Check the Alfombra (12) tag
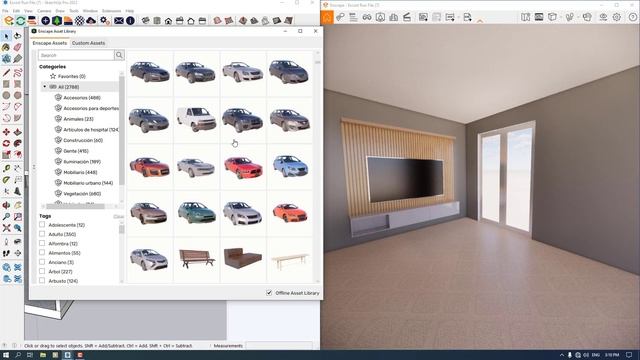The width and height of the screenshot is (640, 360). tap(42, 243)
